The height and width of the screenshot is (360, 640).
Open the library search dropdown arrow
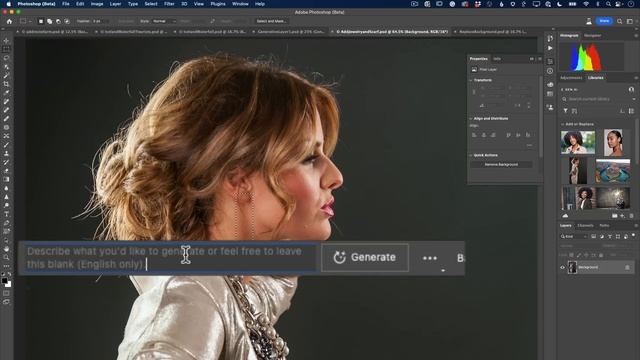tap(633, 99)
